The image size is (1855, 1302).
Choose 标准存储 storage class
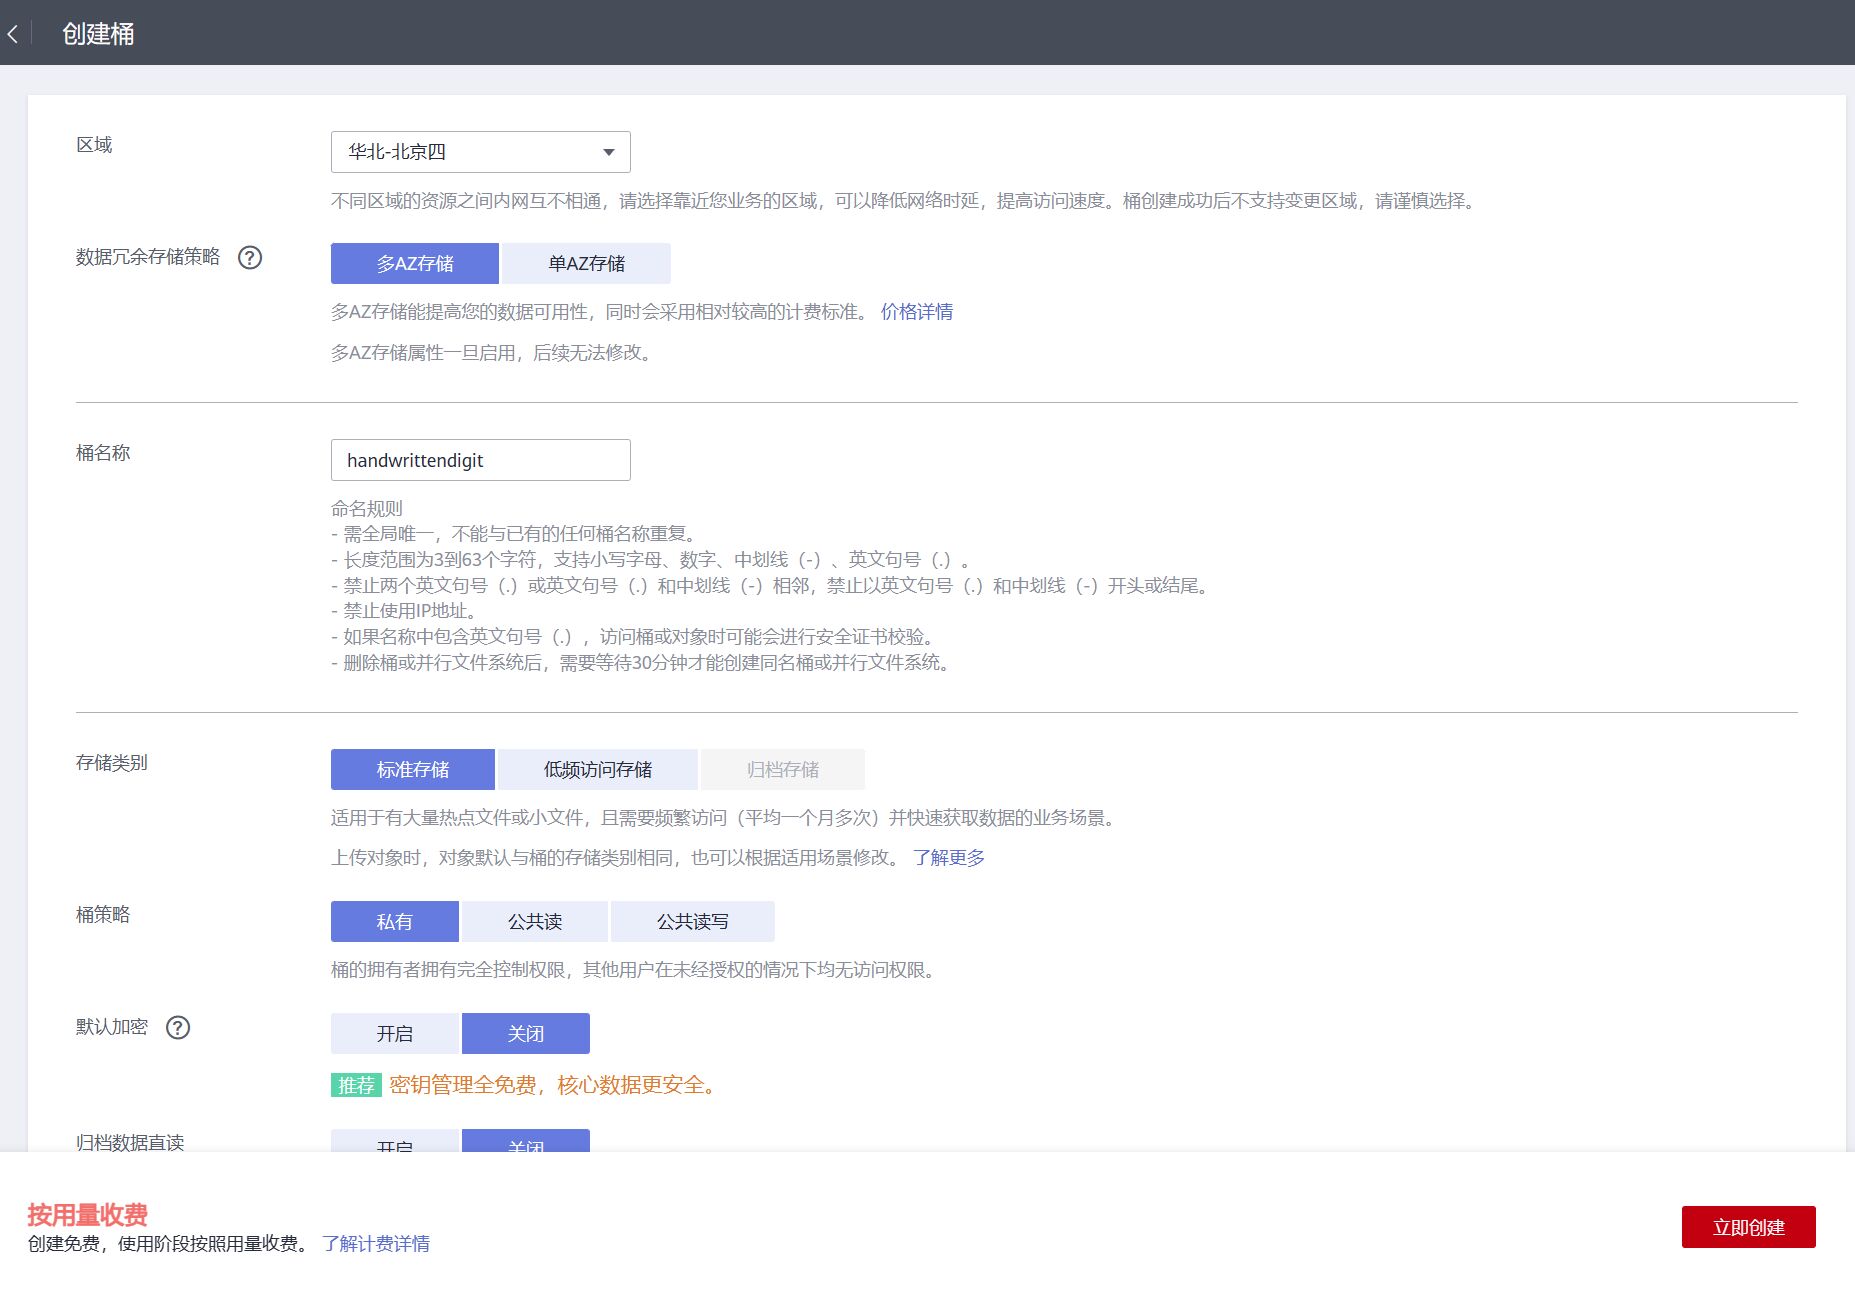[x=413, y=770]
